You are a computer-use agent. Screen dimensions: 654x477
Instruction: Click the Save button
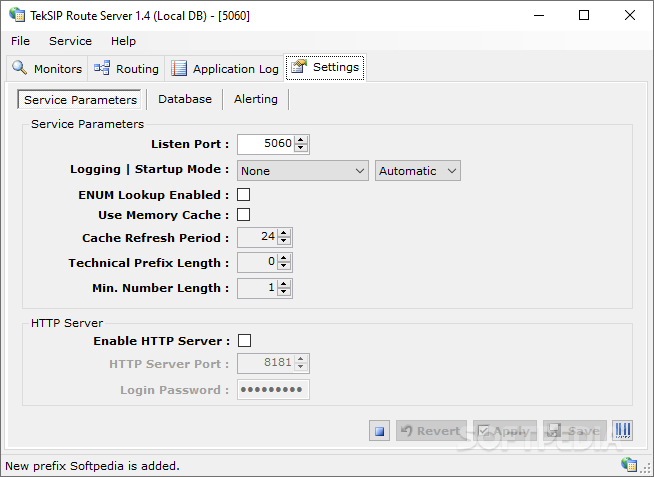(575, 431)
